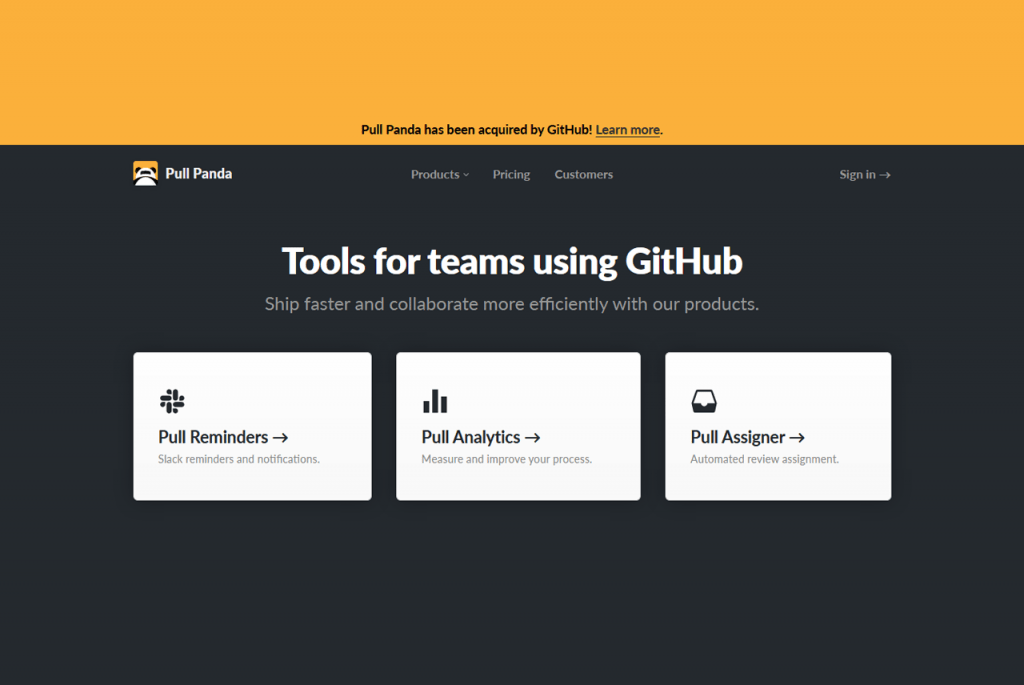Open the Pull Reminders product link

coord(215,437)
